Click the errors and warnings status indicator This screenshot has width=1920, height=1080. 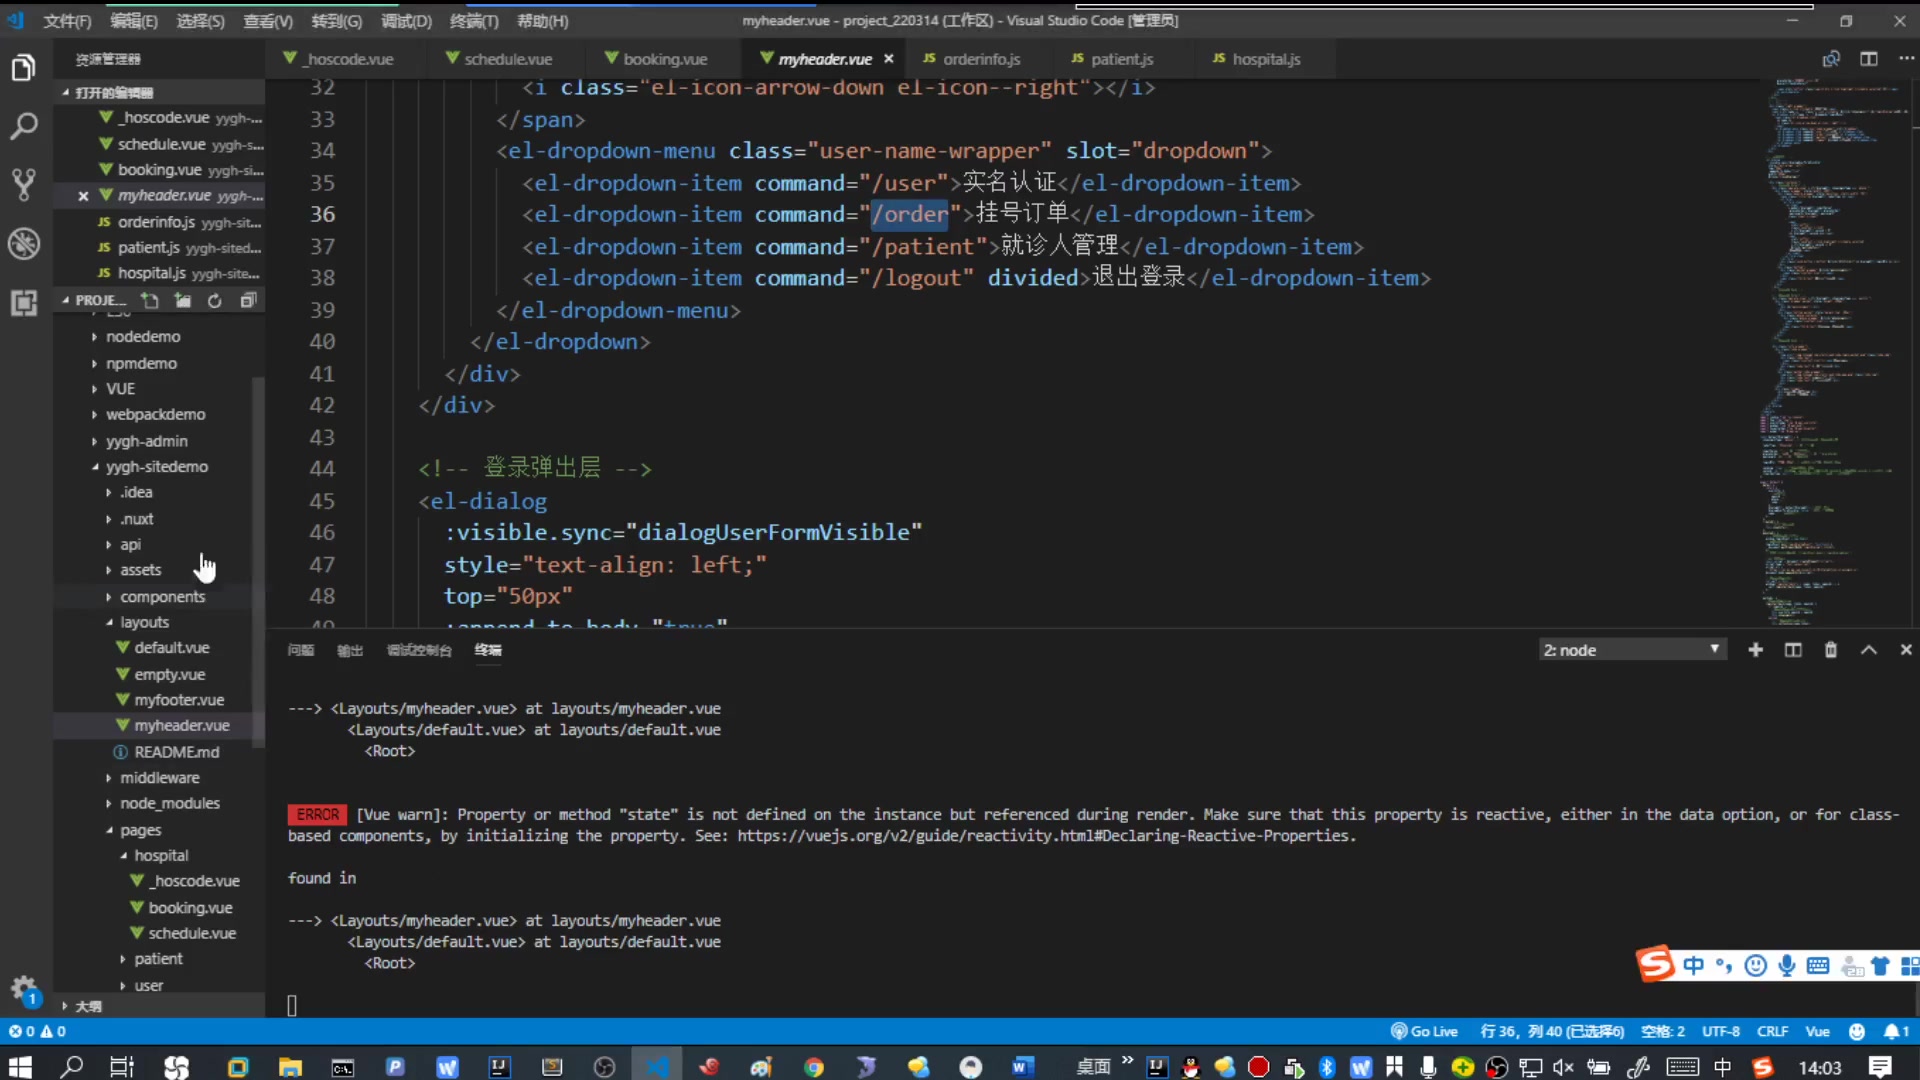pos(38,1031)
